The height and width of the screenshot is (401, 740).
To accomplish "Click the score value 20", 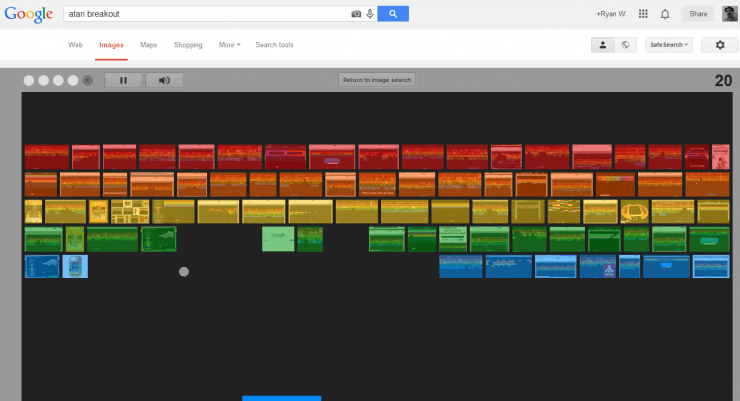I will (723, 81).
